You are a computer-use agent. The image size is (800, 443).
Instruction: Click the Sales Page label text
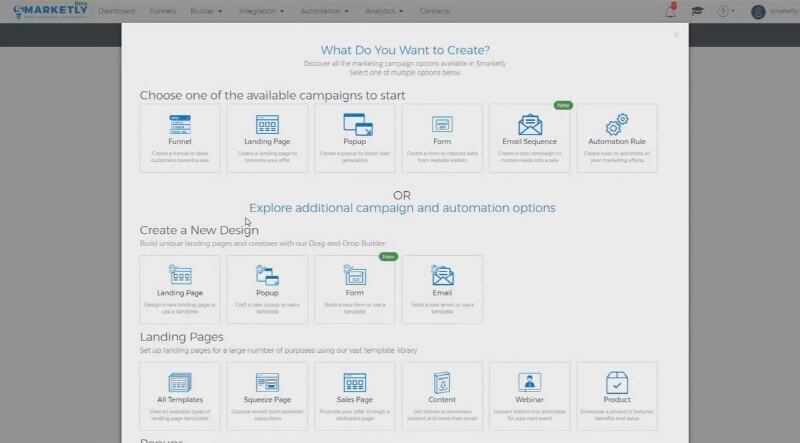[x=355, y=400]
